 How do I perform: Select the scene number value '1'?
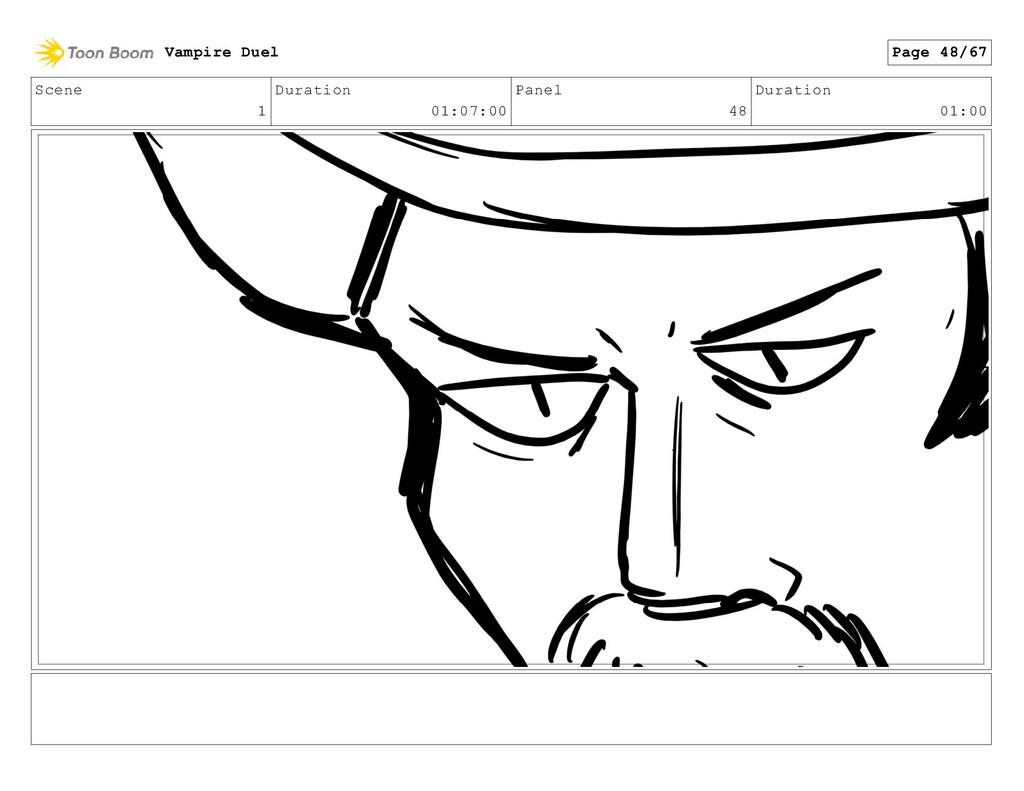tap(262, 111)
